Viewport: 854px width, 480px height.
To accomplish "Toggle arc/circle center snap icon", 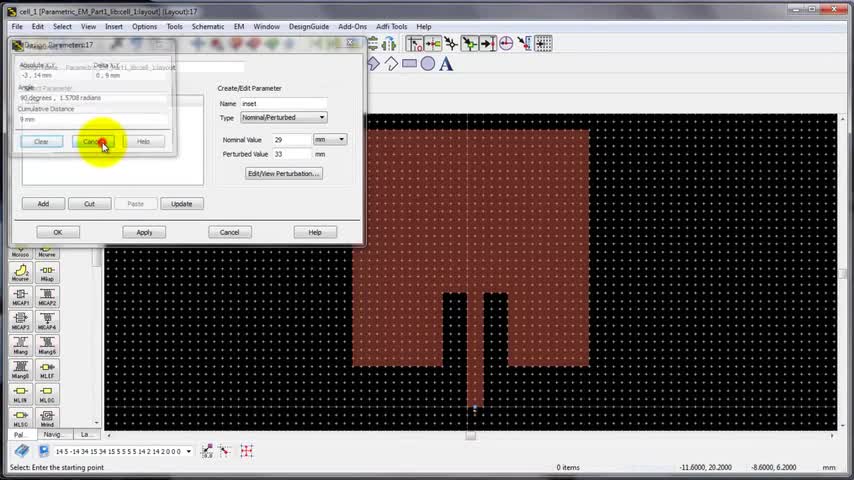I will (x=506, y=44).
